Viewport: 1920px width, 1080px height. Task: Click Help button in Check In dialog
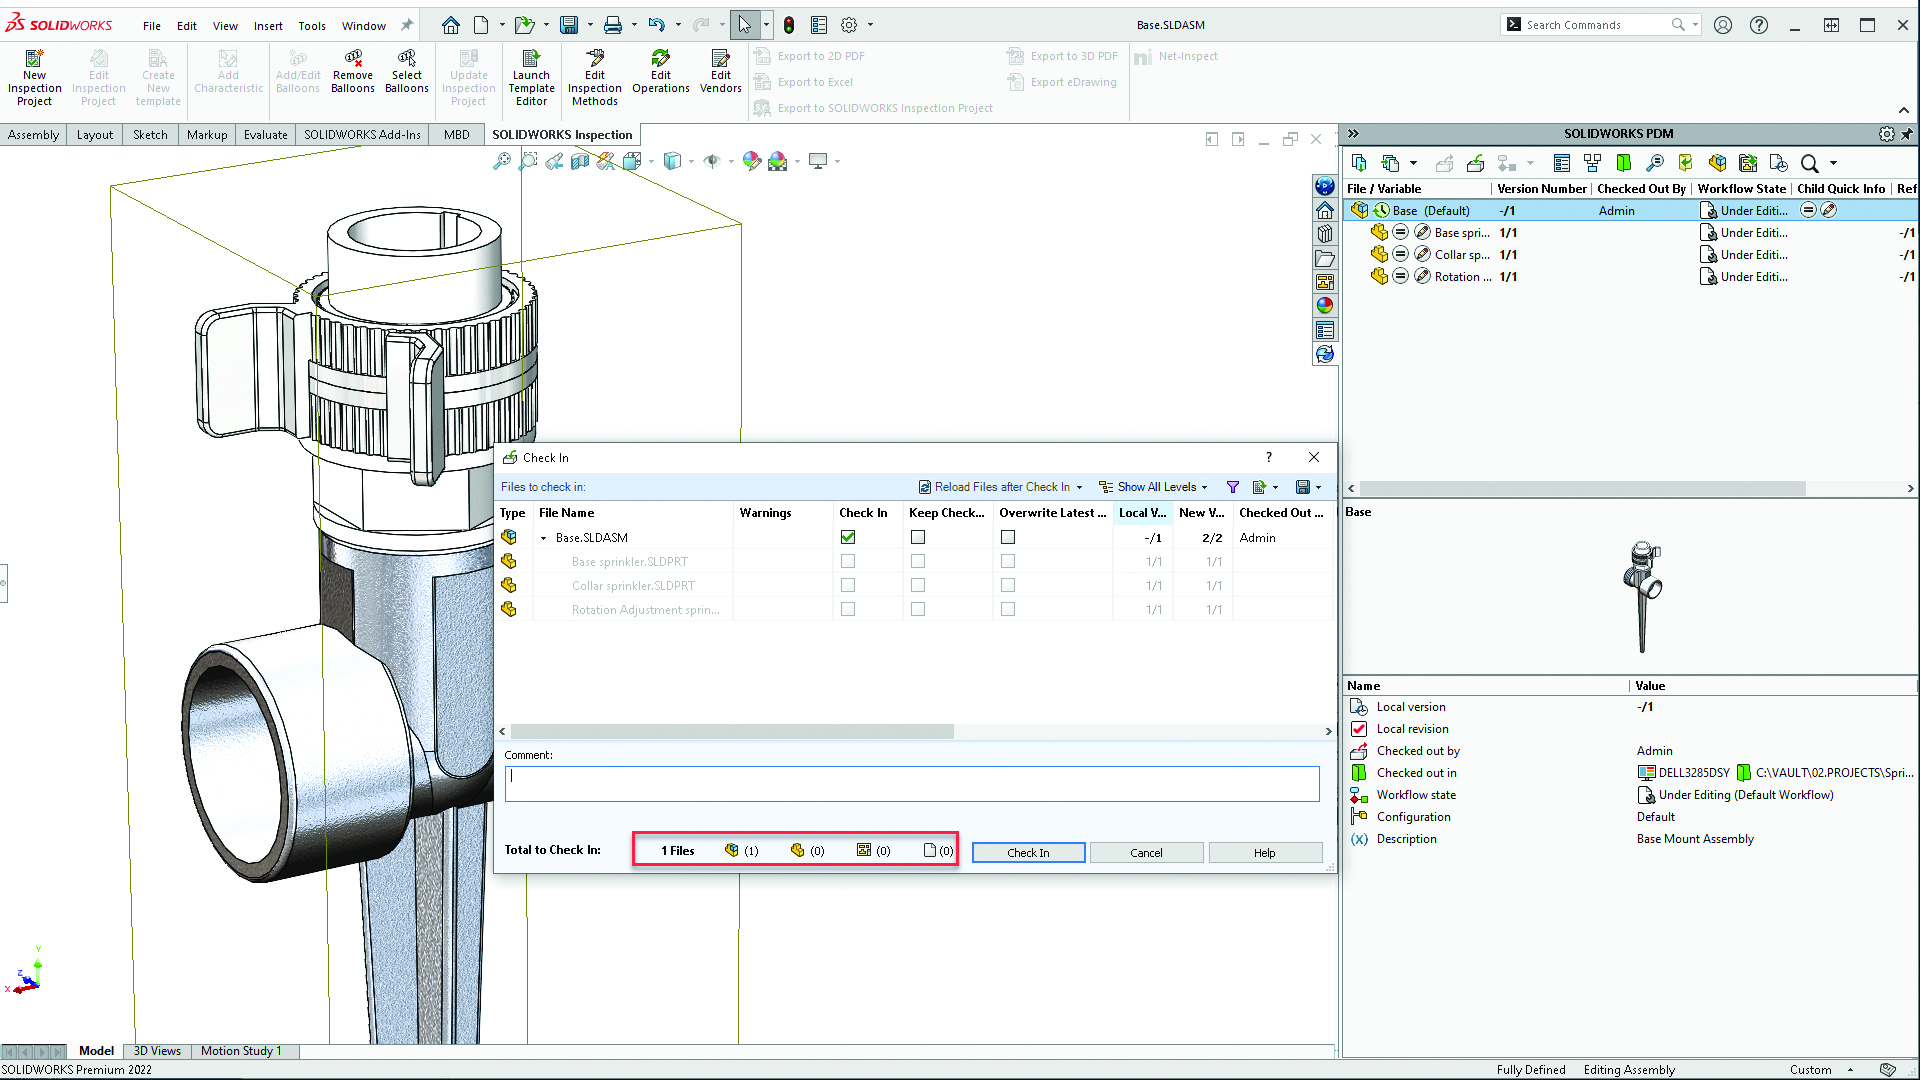pos(1265,853)
